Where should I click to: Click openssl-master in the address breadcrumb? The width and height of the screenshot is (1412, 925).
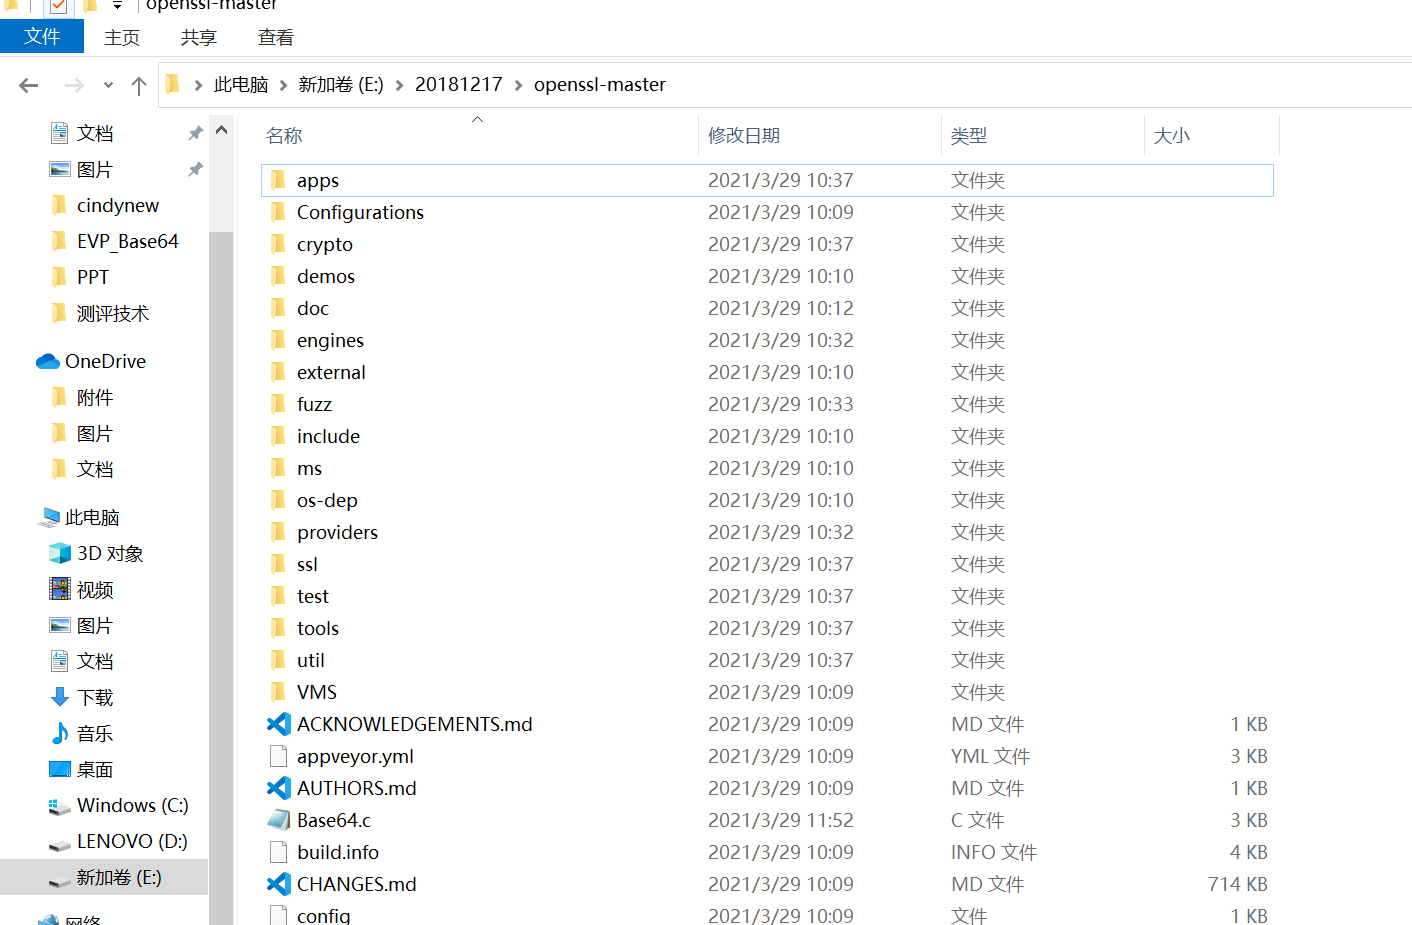point(600,84)
